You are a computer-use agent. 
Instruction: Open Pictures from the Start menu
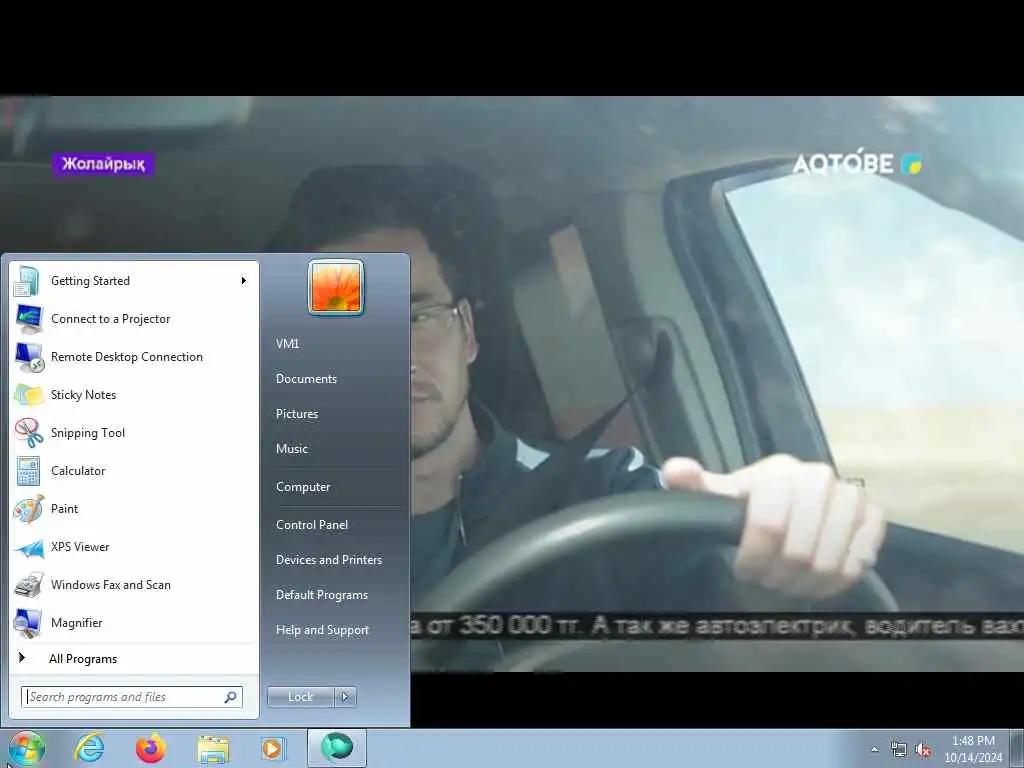pyautogui.click(x=297, y=414)
